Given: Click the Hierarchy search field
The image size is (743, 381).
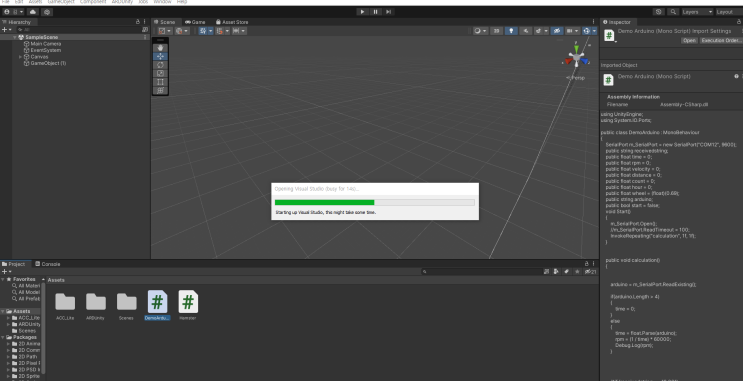Looking at the screenshot, I should [79, 29].
